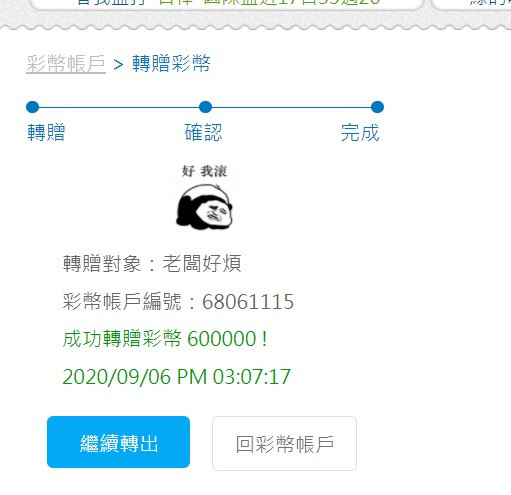Click the 確認 step label
511x495 pixels.
pyautogui.click(x=203, y=132)
